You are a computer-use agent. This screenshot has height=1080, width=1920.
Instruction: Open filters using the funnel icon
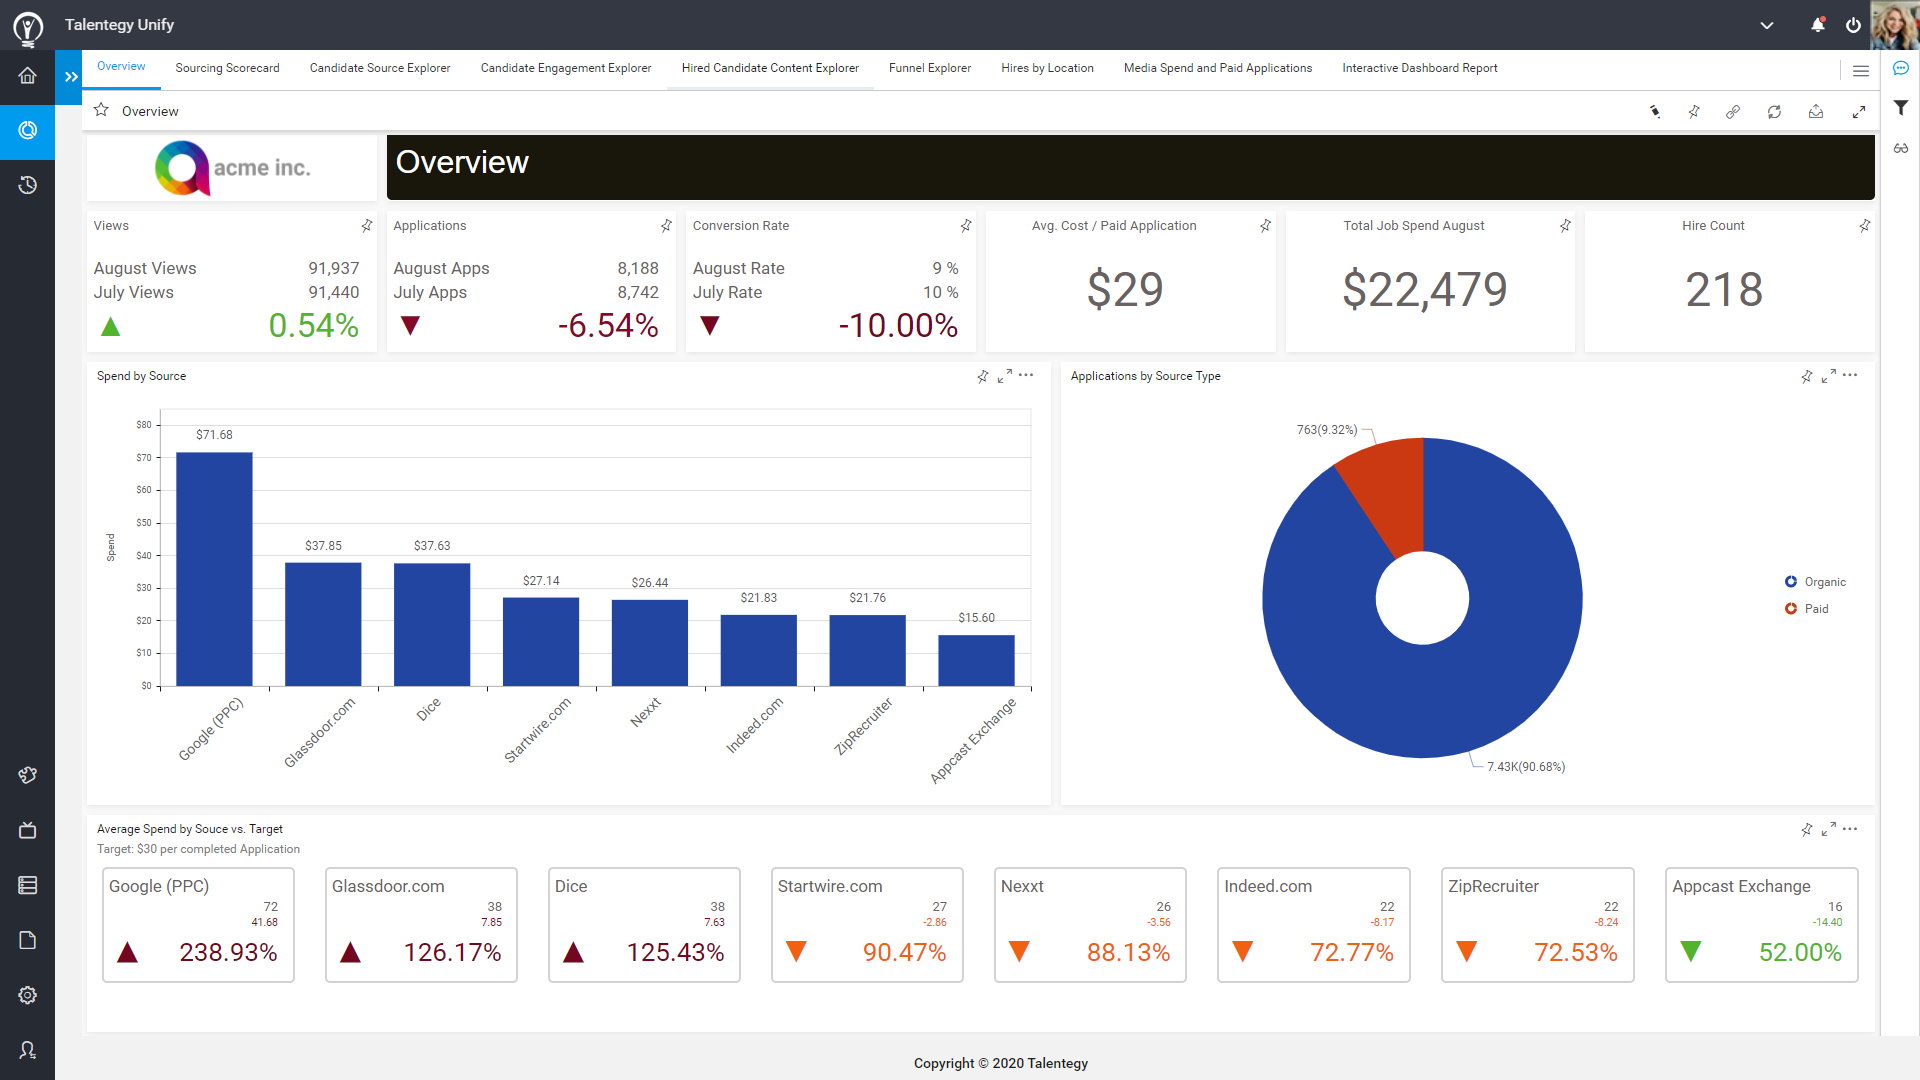pos(1902,107)
